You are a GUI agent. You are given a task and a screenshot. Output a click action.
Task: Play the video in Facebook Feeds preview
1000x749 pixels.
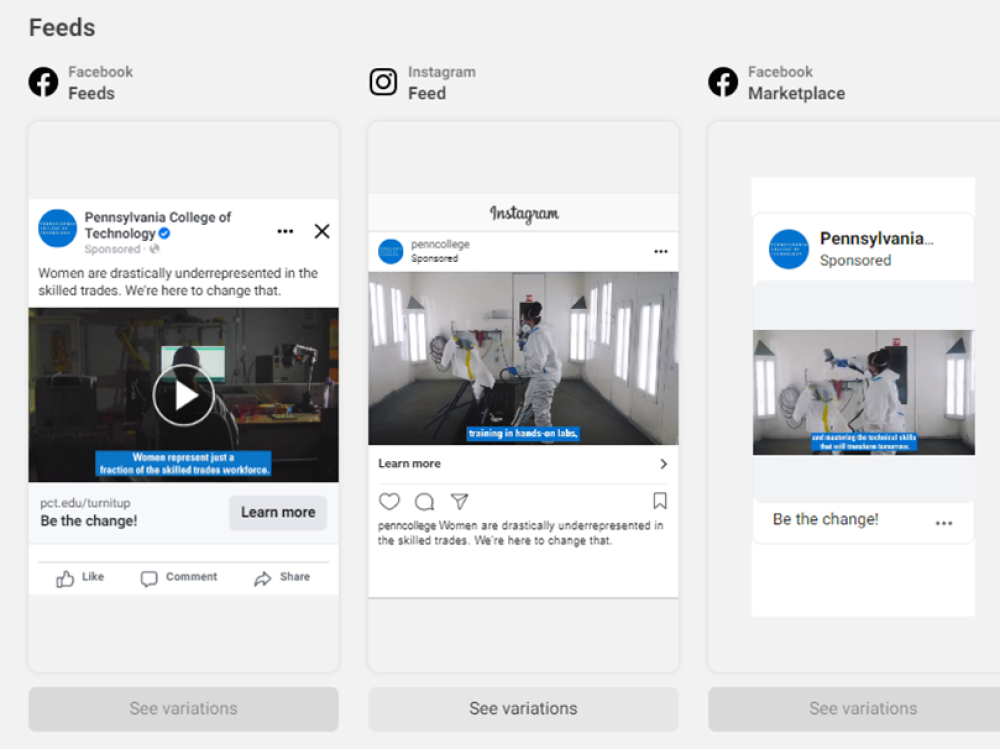183,395
